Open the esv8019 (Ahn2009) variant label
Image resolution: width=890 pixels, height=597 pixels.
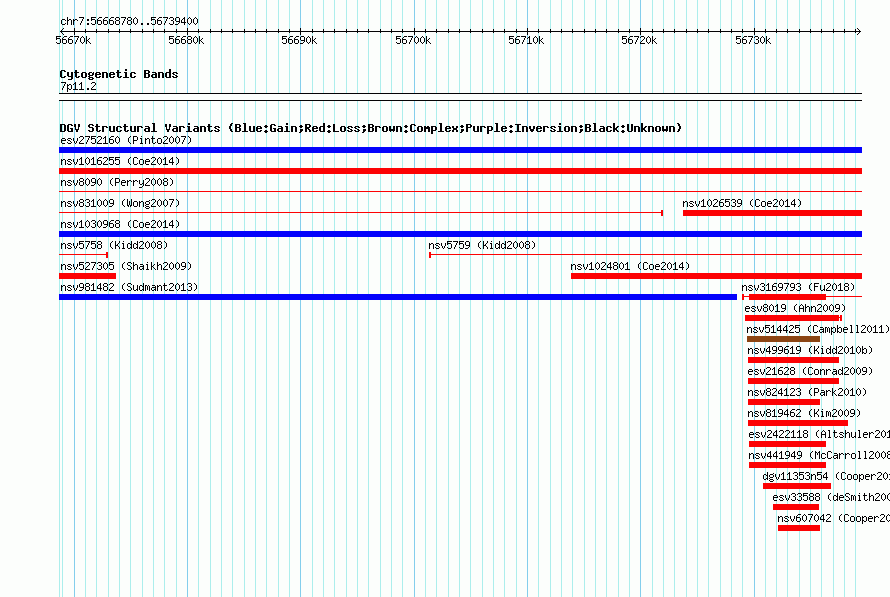coord(795,308)
